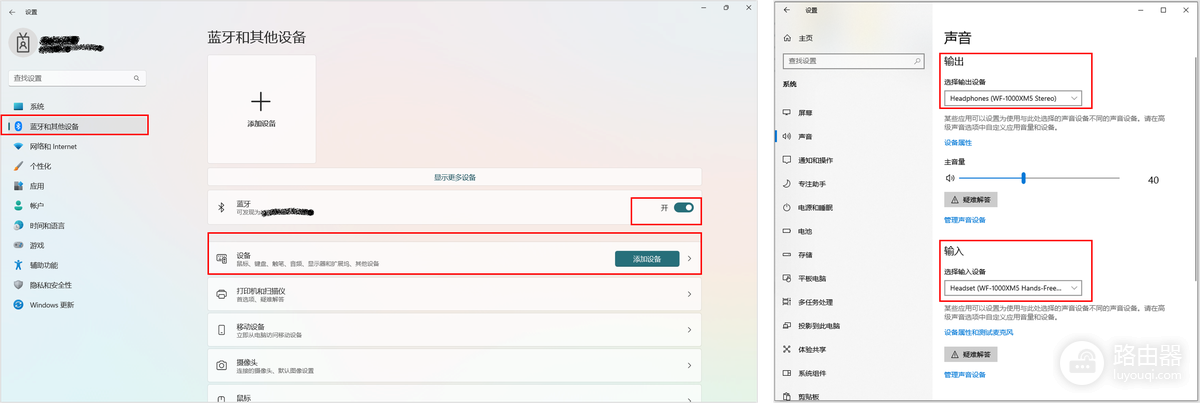Mute via the speaker icon beside the volume slider
The image size is (1200, 403).
click(x=950, y=178)
